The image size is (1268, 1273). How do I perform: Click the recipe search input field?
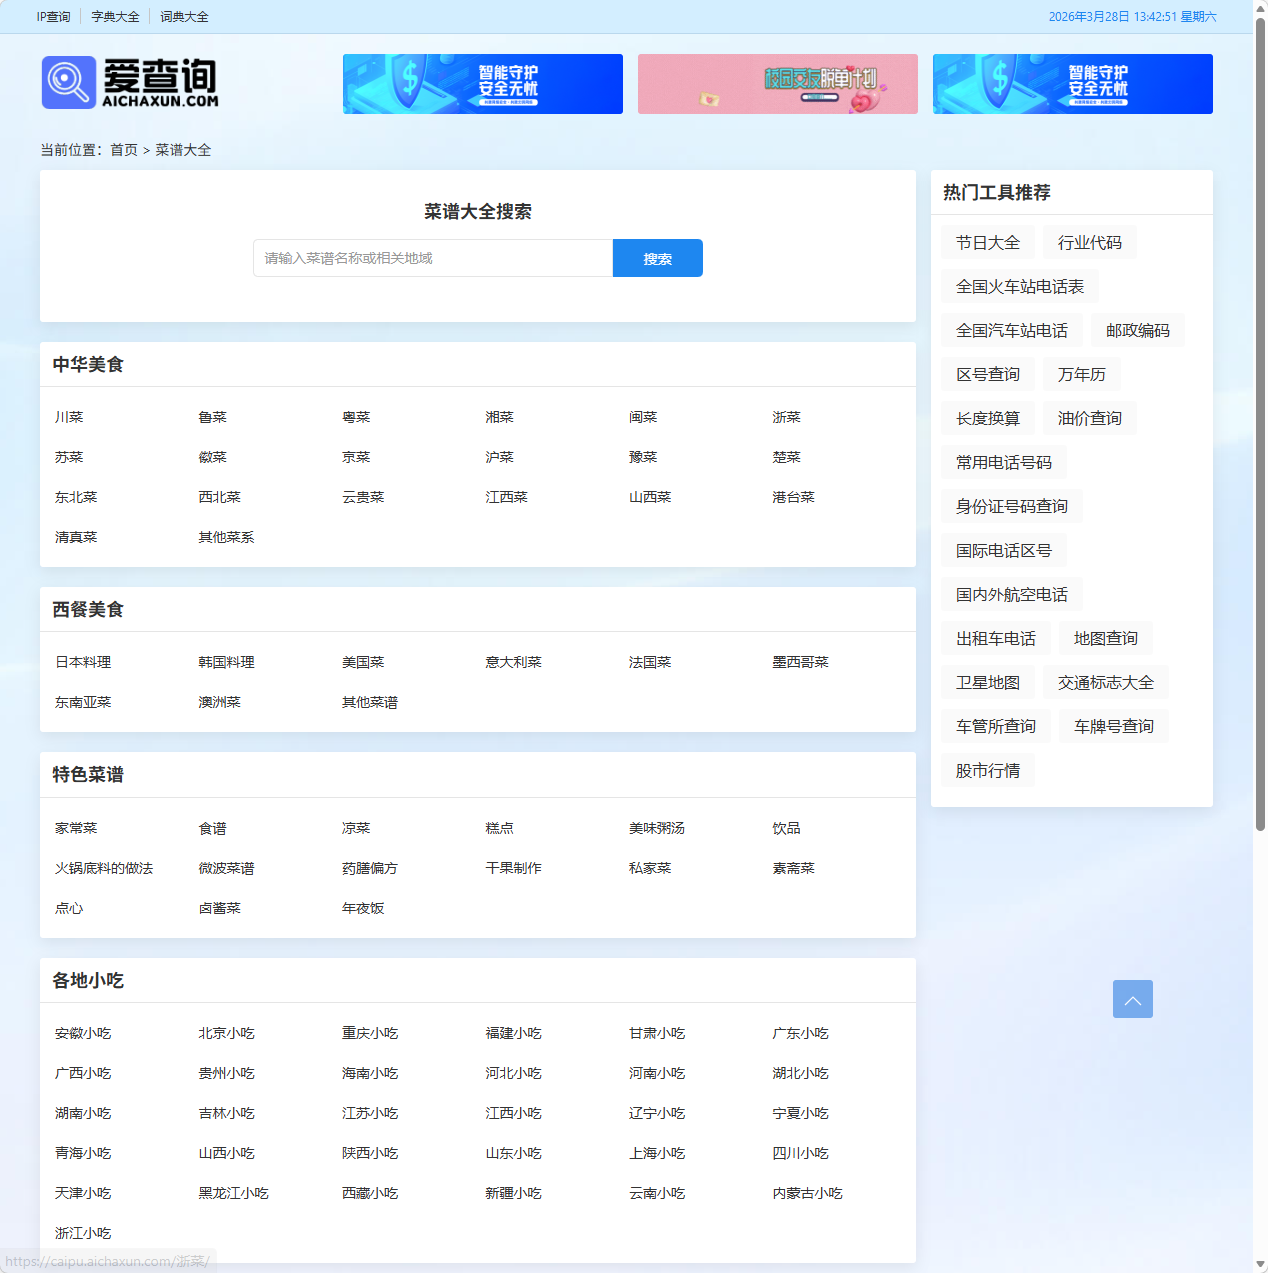[432, 258]
